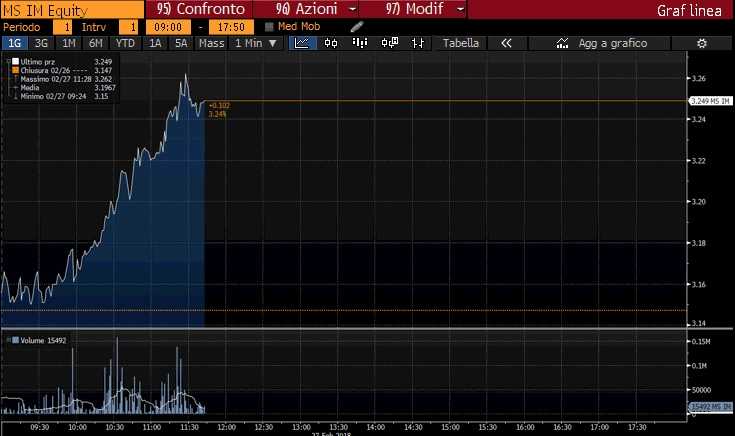
Task: Select the 1G period tab
Action: pyautogui.click(x=15, y=43)
